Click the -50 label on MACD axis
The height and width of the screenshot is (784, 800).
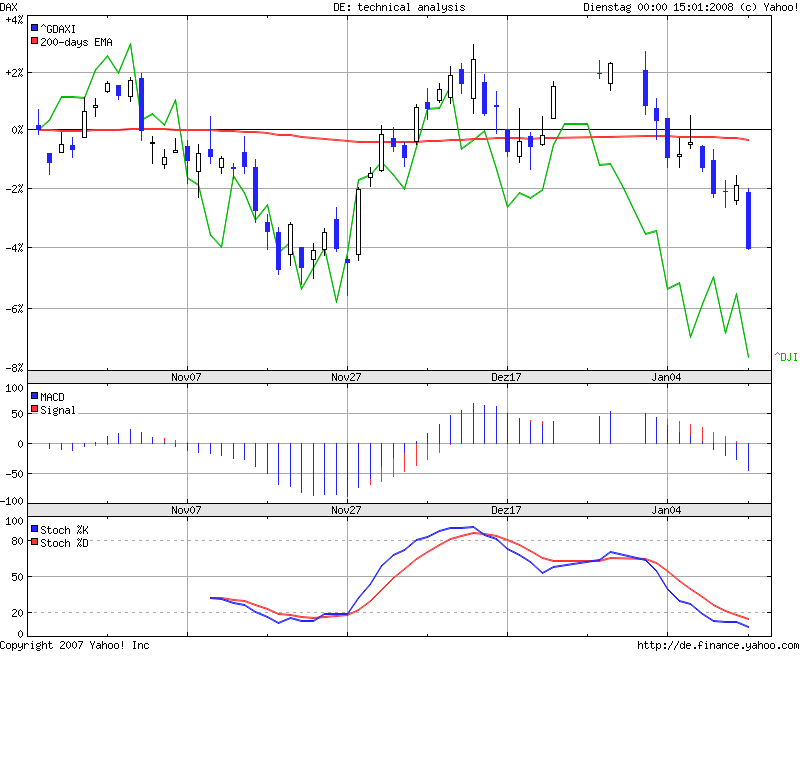[x=15, y=474]
